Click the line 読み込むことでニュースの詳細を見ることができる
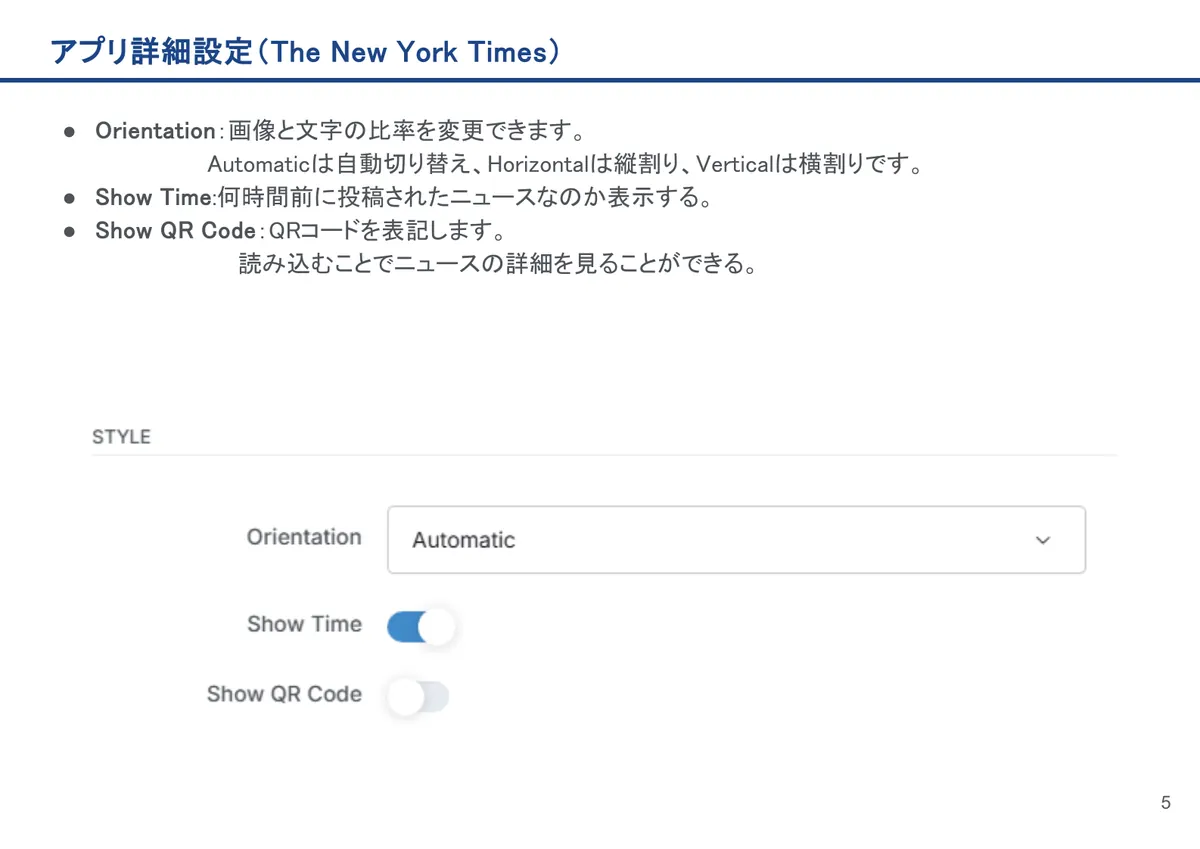The width and height of the screenshot is (1200, 849). pyautogui.click(x=497, y=265)
